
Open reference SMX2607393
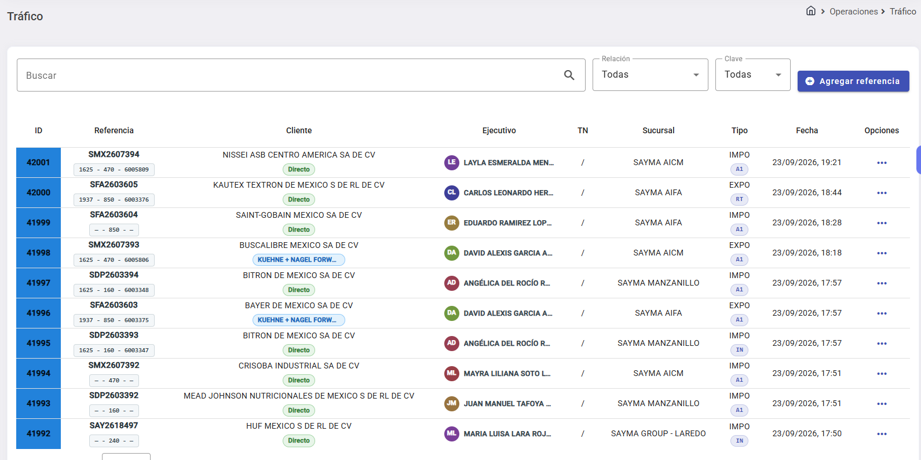pyautogui.click(x=114, y=244)
